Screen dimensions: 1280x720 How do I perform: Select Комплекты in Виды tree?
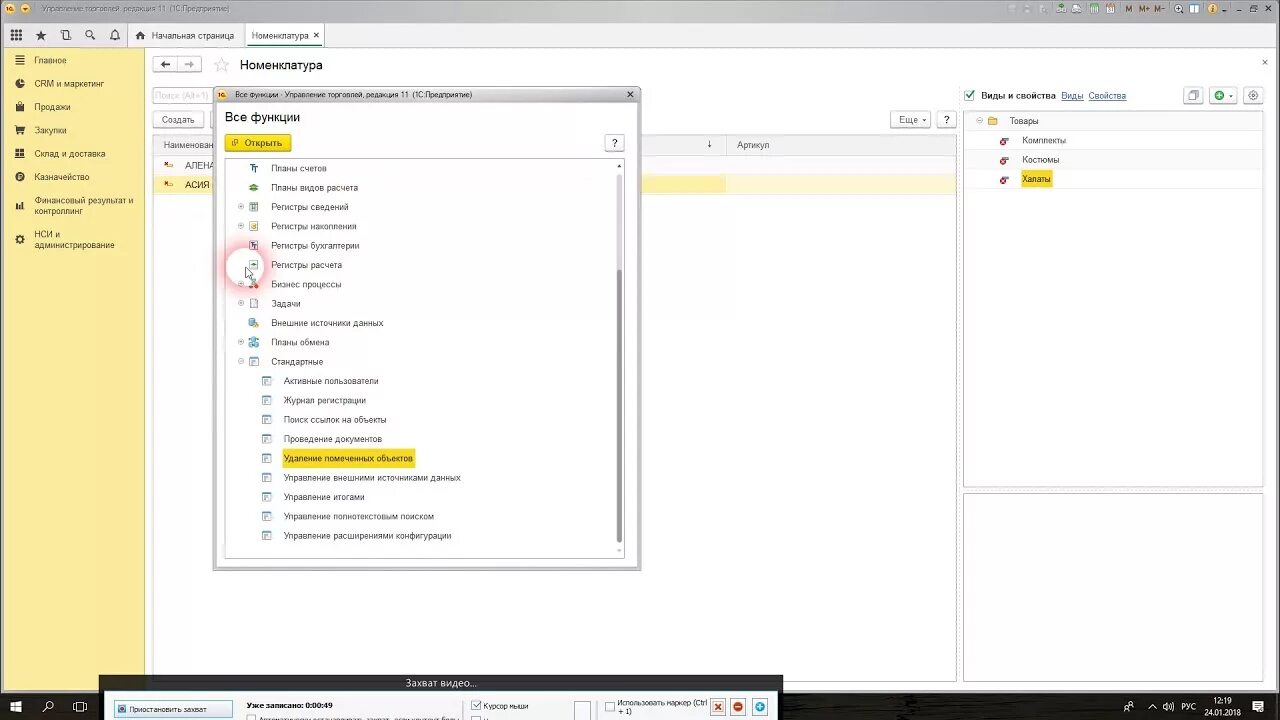pyautogui.click(x=1044, y=141)
